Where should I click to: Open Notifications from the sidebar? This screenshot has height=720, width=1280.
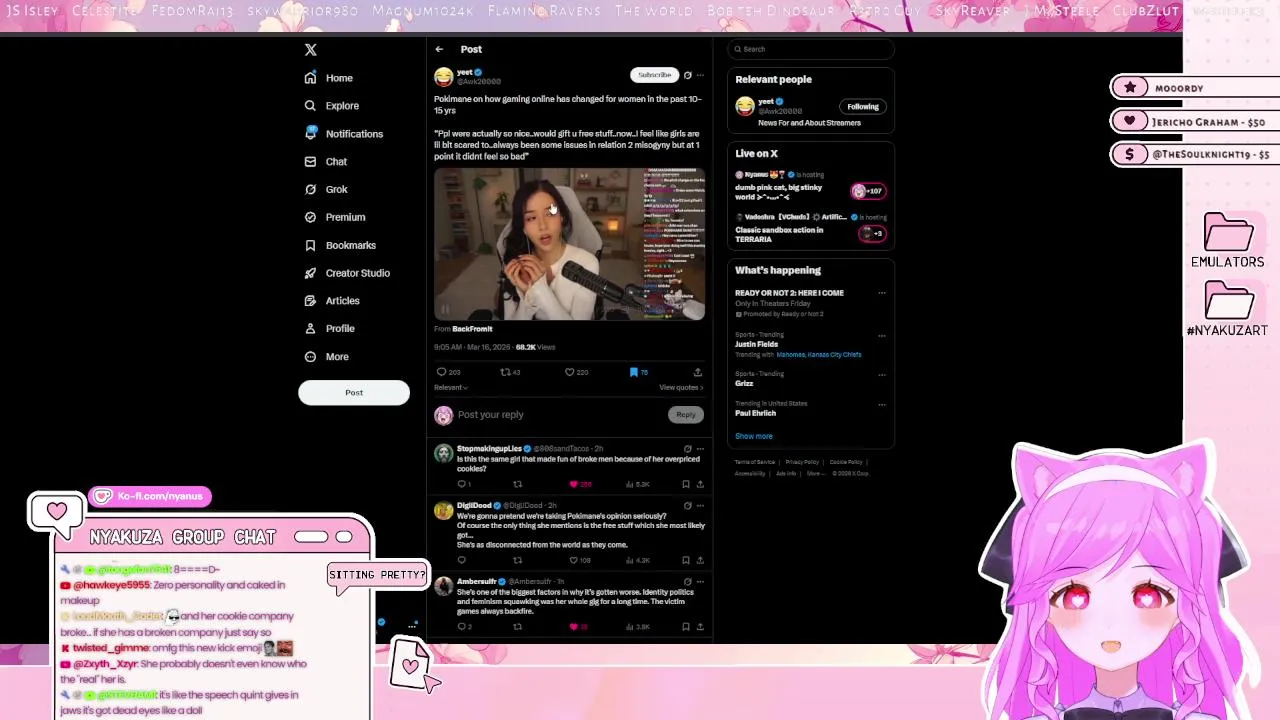[x=343, y=133]
